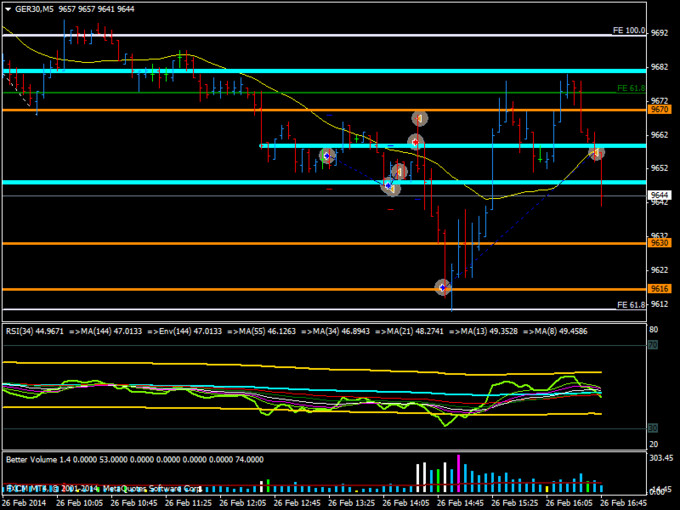Click the rightmost circled trade marker
Screen dimensions: 680x510
[x=597, y=152]
